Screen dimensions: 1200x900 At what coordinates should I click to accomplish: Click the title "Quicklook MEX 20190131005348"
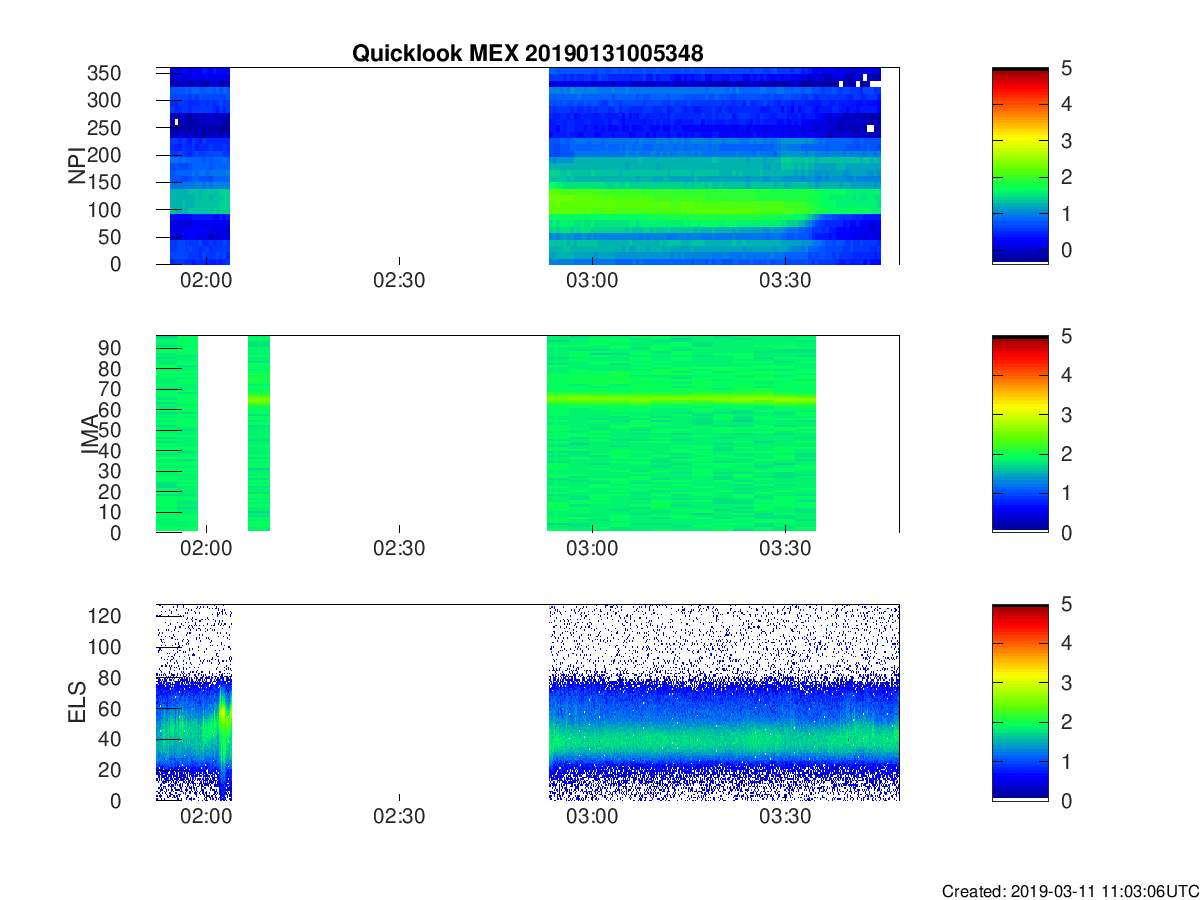pyautogui.click(x=528, y=54)
